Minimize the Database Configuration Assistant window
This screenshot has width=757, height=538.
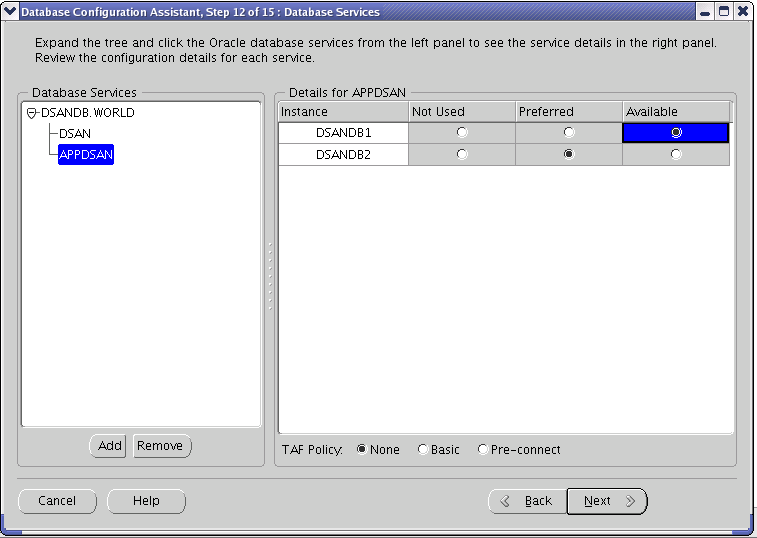pos(705,11)
